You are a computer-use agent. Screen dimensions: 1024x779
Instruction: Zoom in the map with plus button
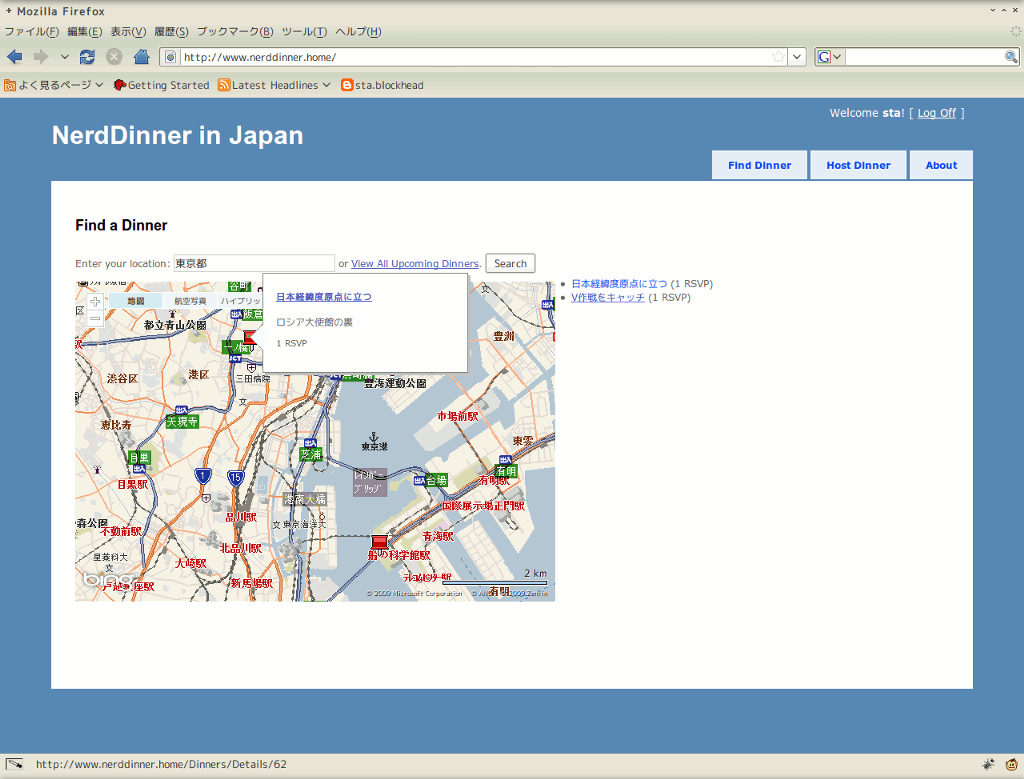95,302
